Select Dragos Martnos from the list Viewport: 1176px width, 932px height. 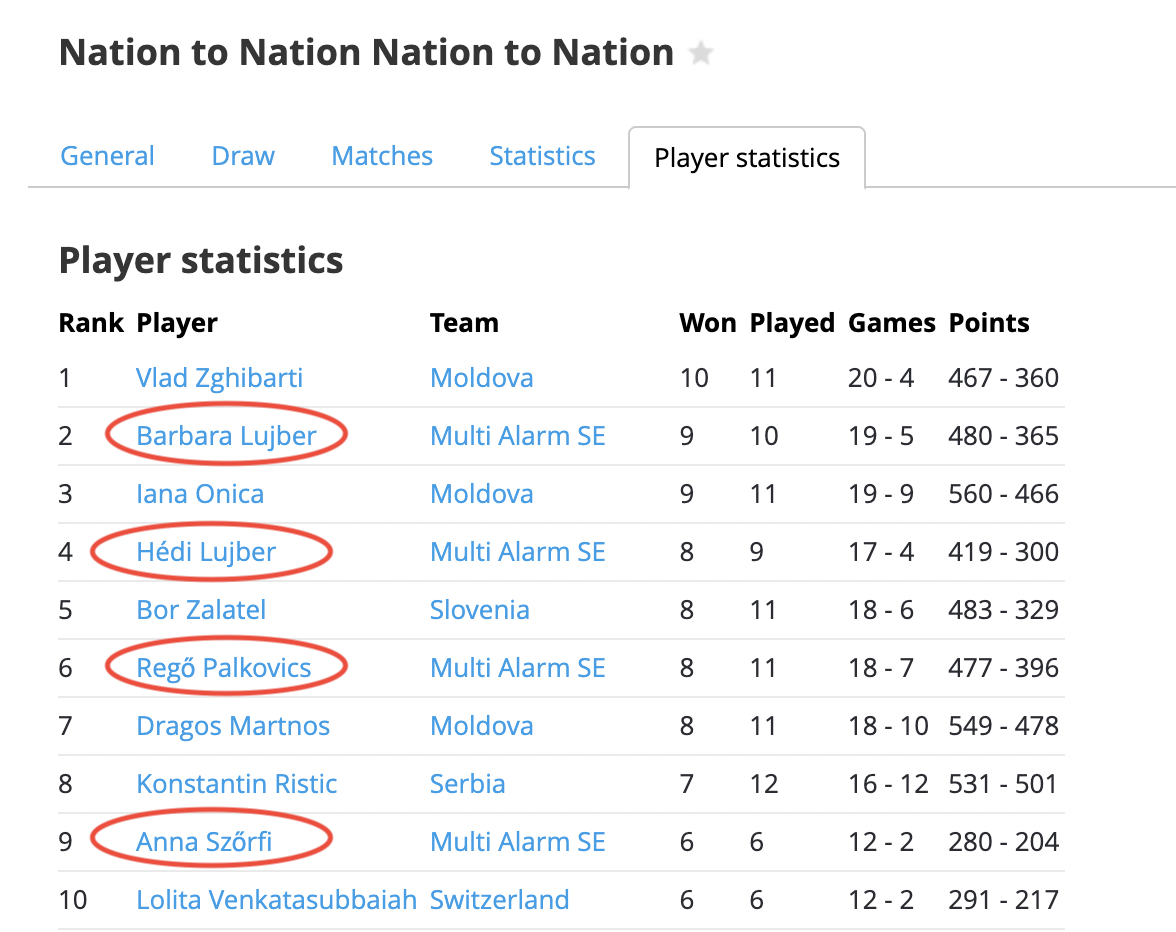tap(233, 726)
